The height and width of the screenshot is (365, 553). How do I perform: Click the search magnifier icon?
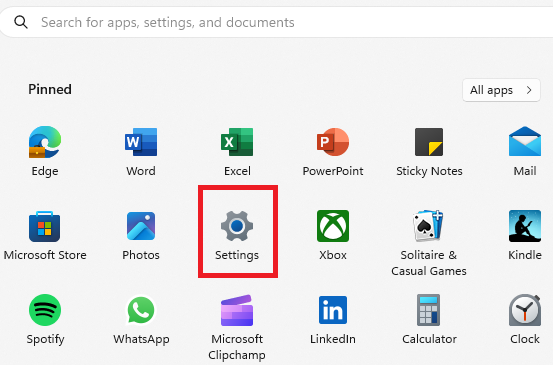click(20, 22)
